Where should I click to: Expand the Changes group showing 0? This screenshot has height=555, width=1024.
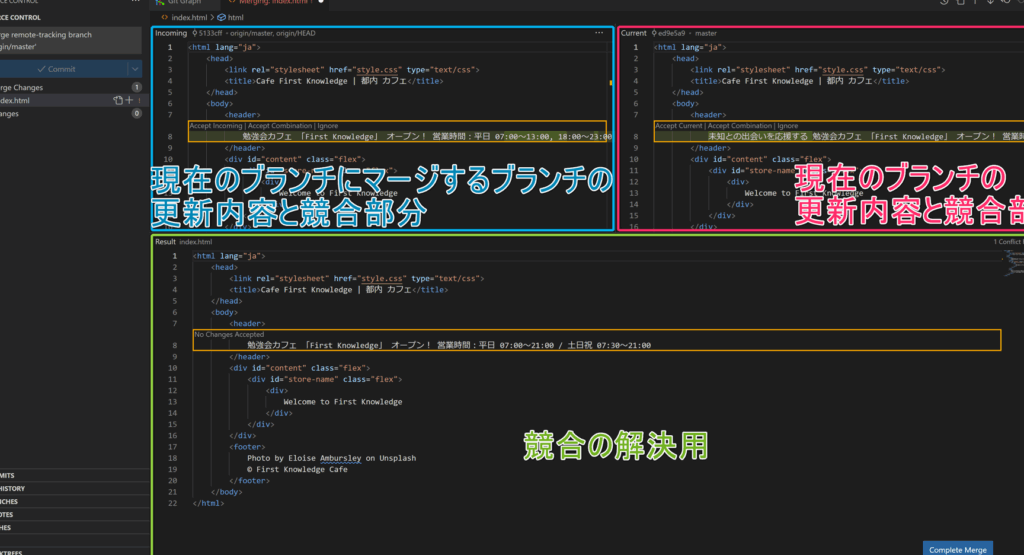coord(20,114)
